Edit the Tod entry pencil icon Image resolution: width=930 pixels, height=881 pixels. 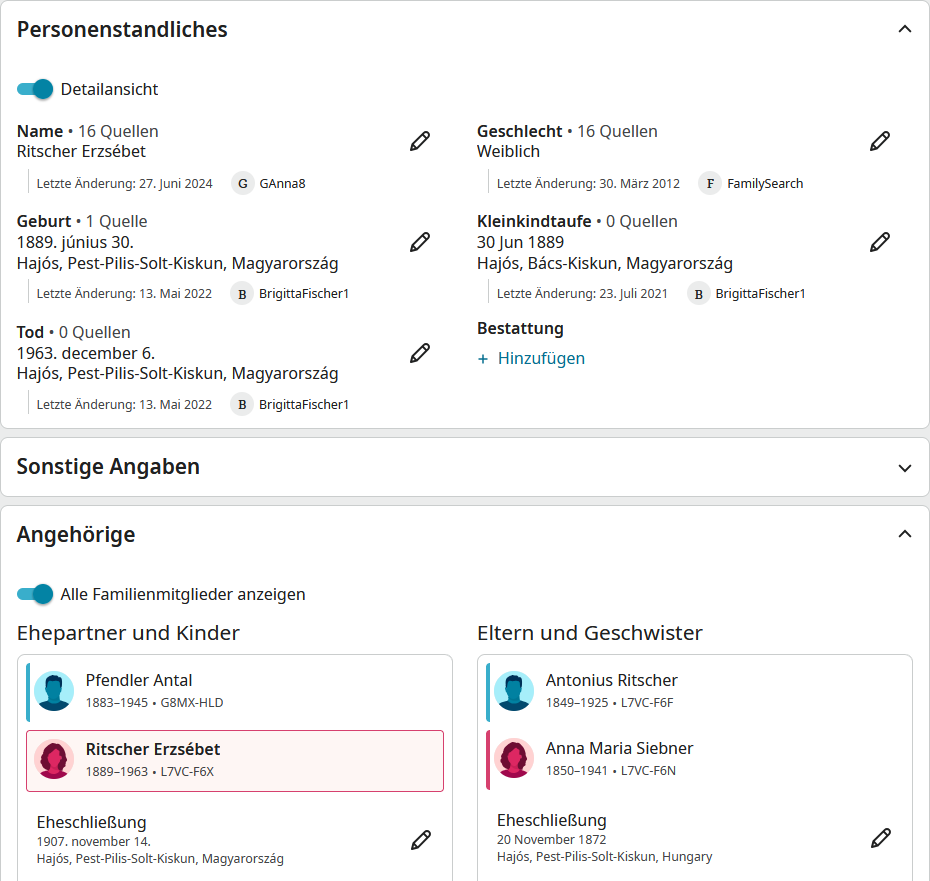click(x=420, y=353)
